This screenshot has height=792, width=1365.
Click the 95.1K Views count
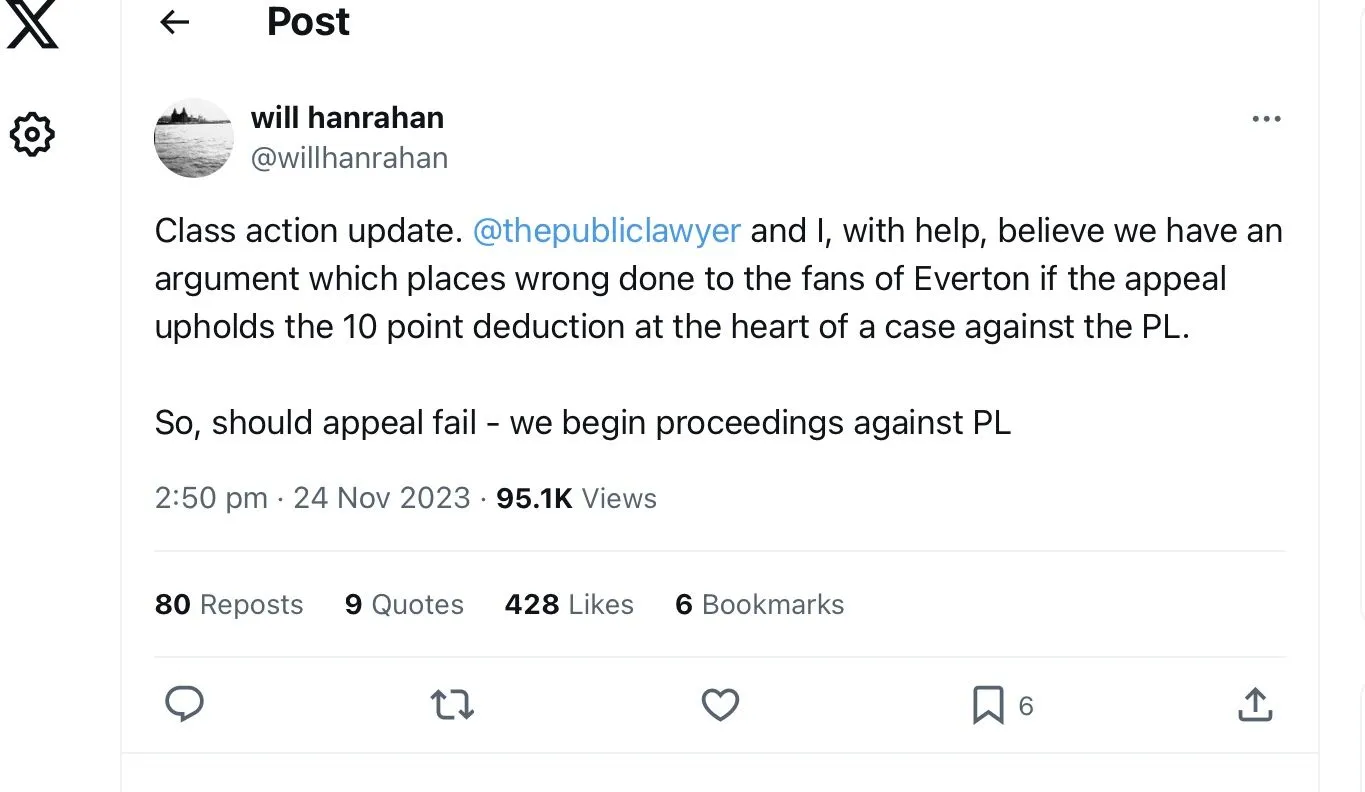point(576,498)
